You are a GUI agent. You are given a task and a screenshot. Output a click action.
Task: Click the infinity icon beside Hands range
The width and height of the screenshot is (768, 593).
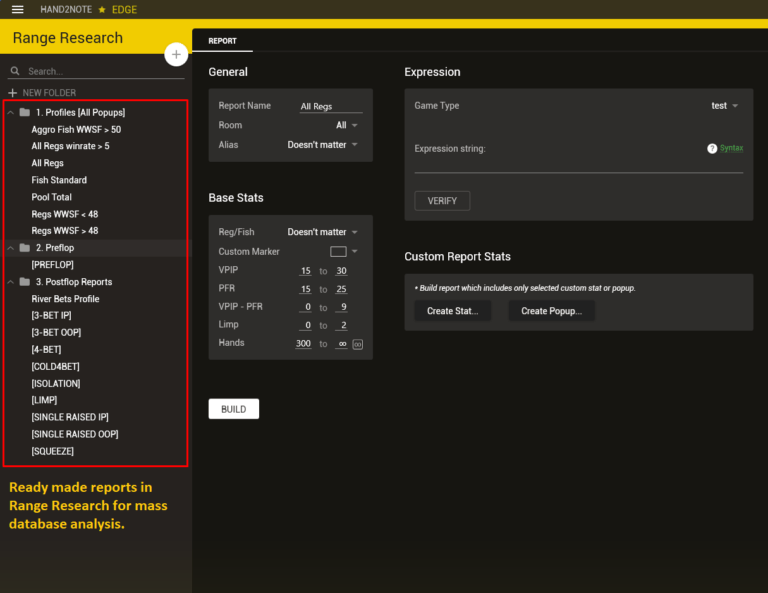coord(357,344)
